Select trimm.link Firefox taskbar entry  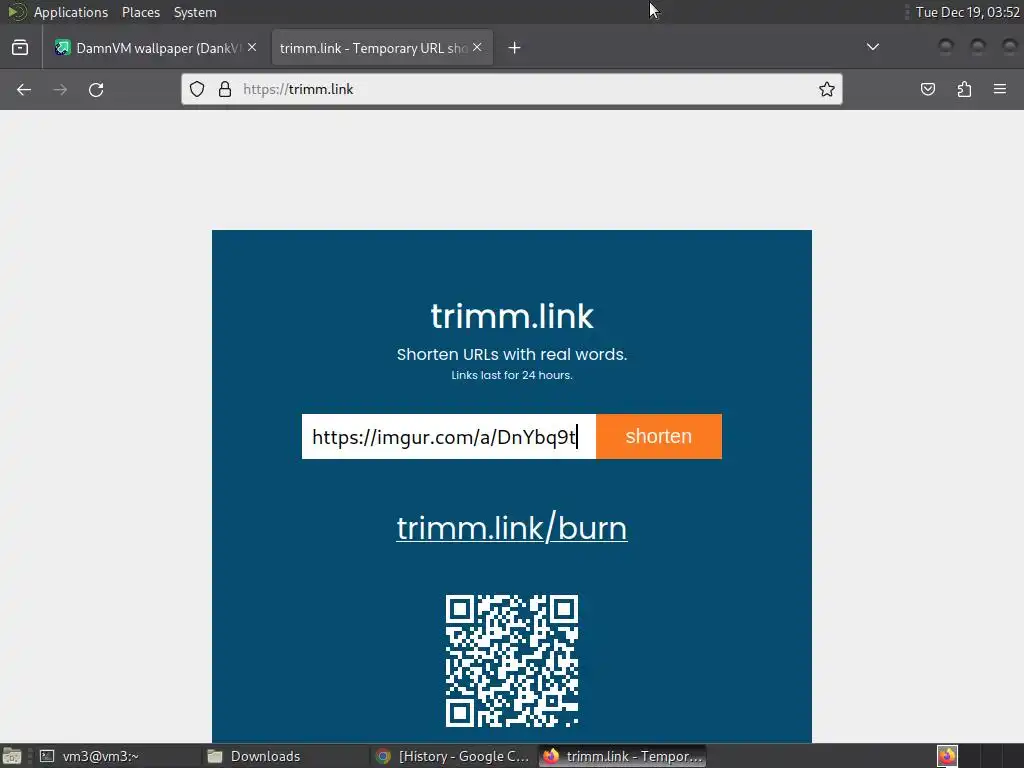[x=622, y=756]
